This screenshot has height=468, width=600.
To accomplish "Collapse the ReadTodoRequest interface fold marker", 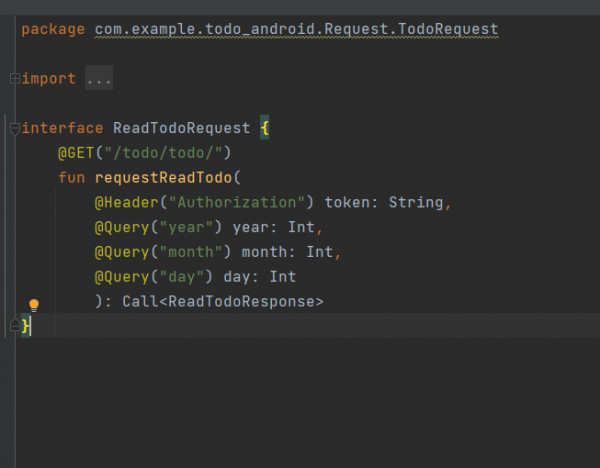I will pos(15,129).
